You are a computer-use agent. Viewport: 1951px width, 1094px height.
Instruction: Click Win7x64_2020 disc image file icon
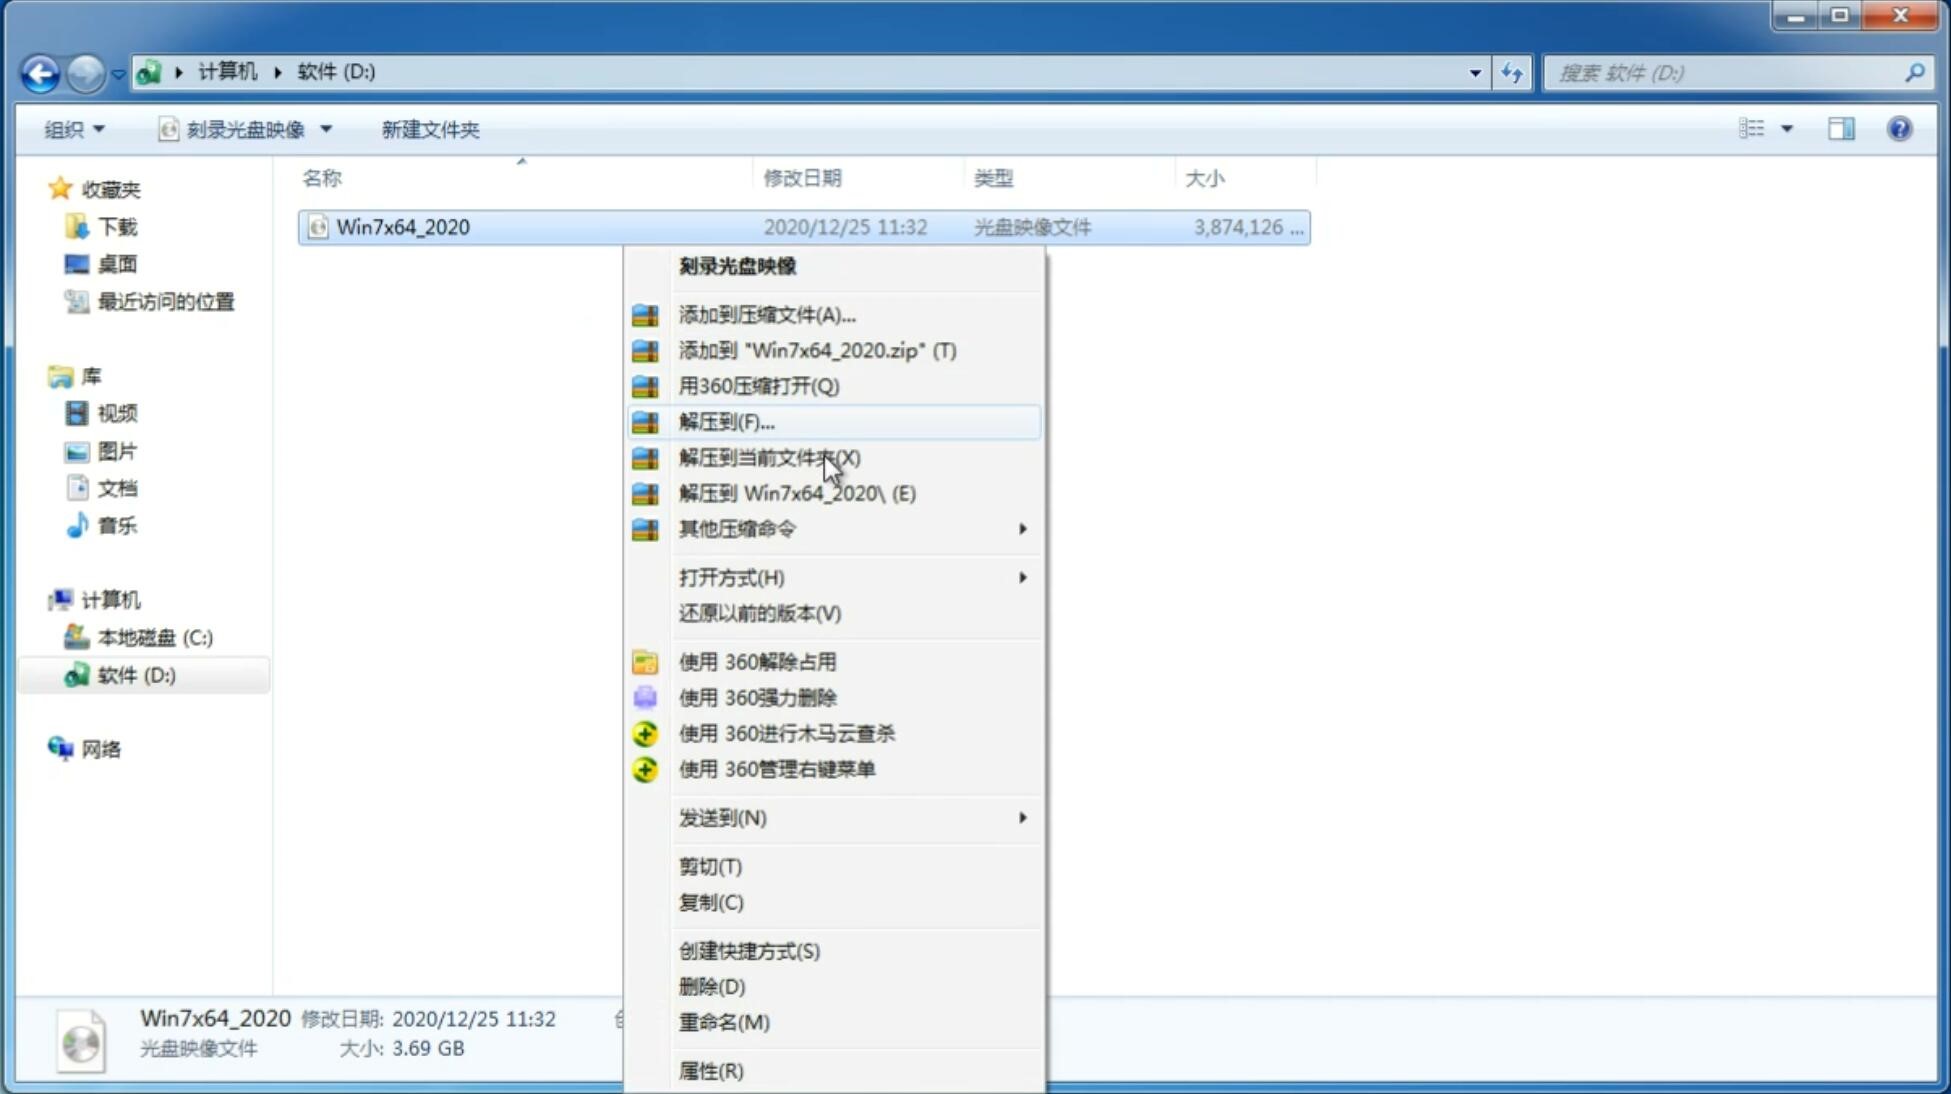coord(318,227)
